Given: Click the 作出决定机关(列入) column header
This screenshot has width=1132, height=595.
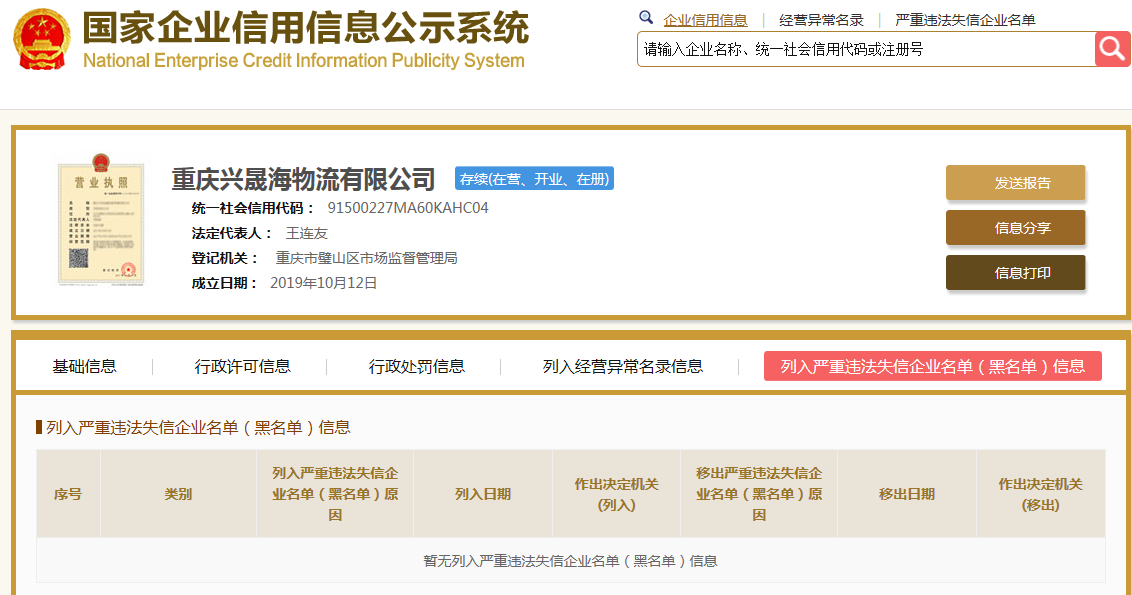Looking at the screenshot, I should (617, 494).
